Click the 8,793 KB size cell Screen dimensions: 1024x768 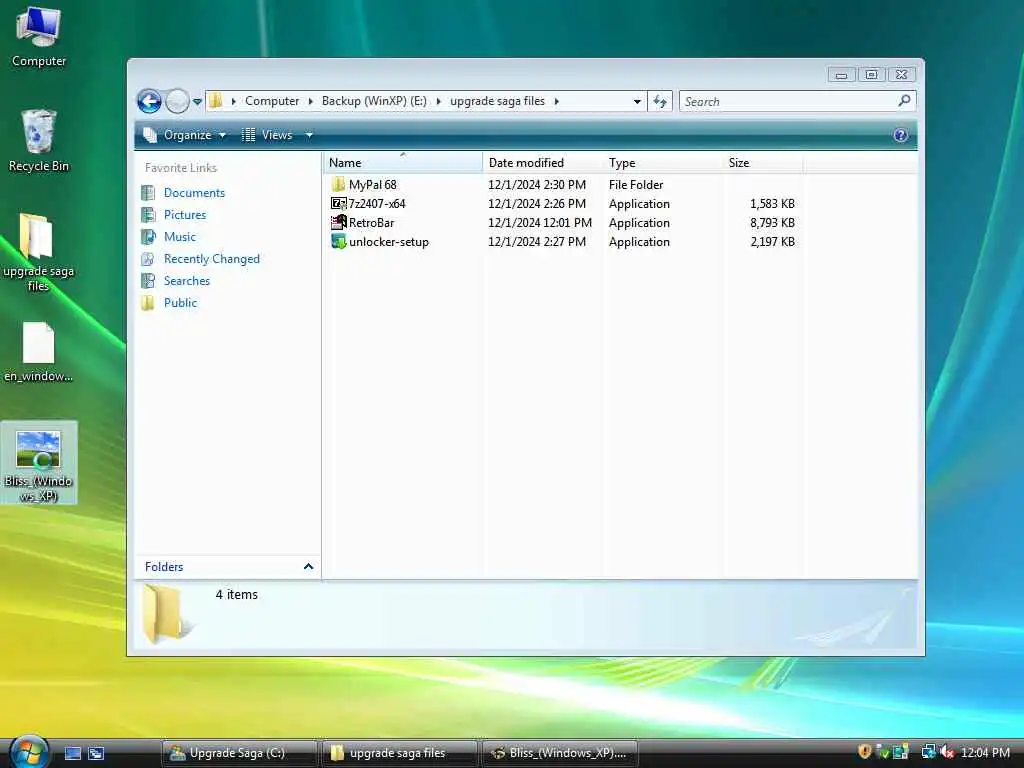click(x=772, y=223)
